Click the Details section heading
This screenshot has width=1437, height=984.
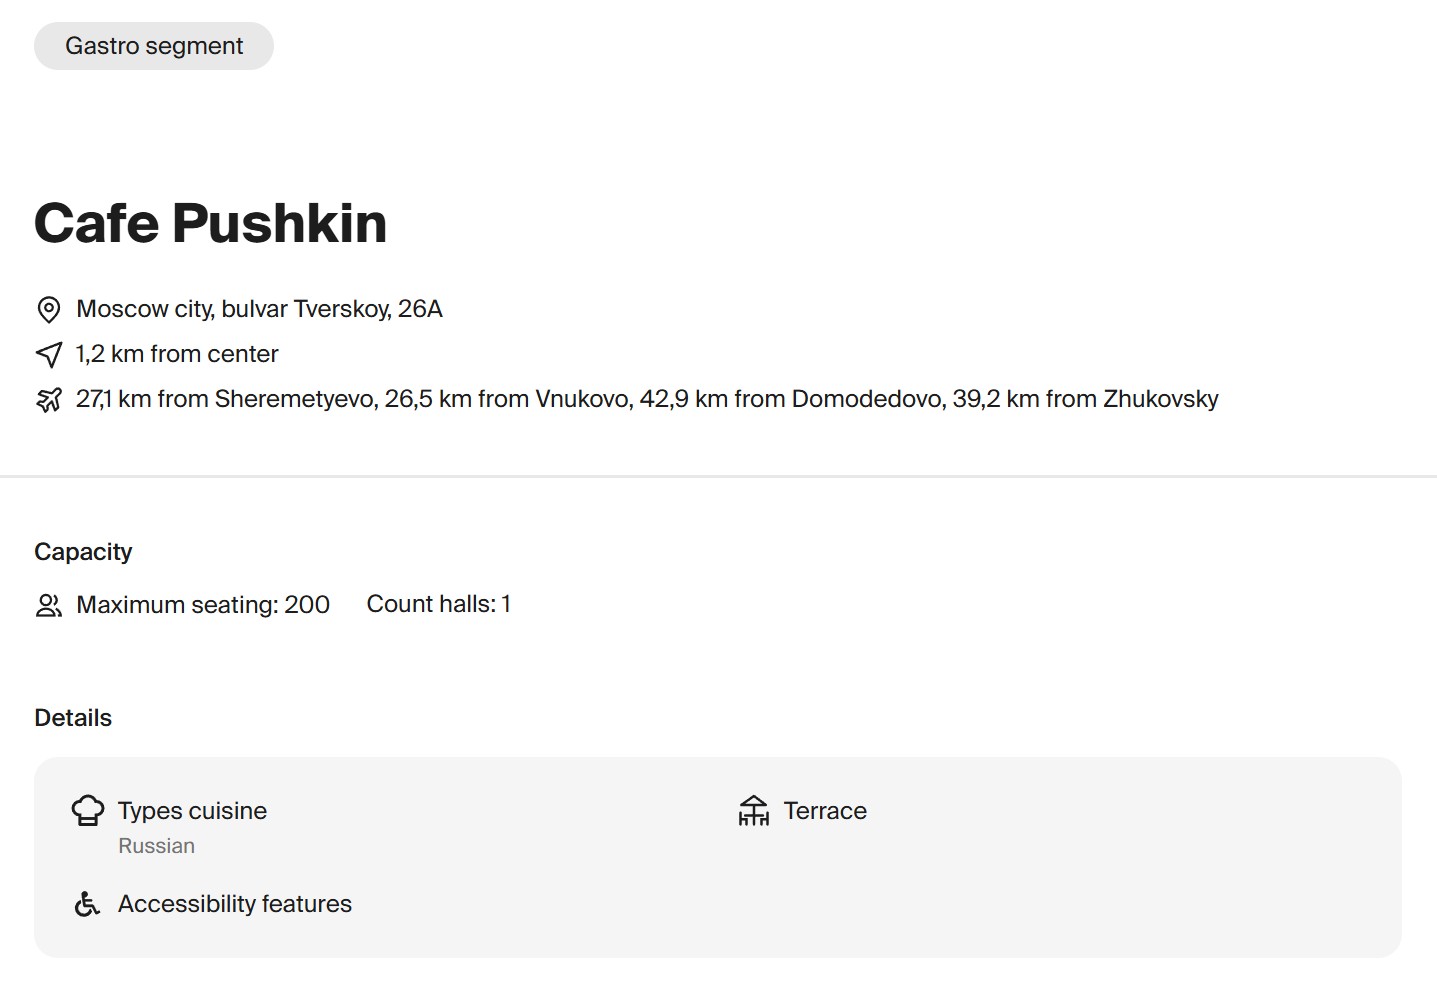73,718
